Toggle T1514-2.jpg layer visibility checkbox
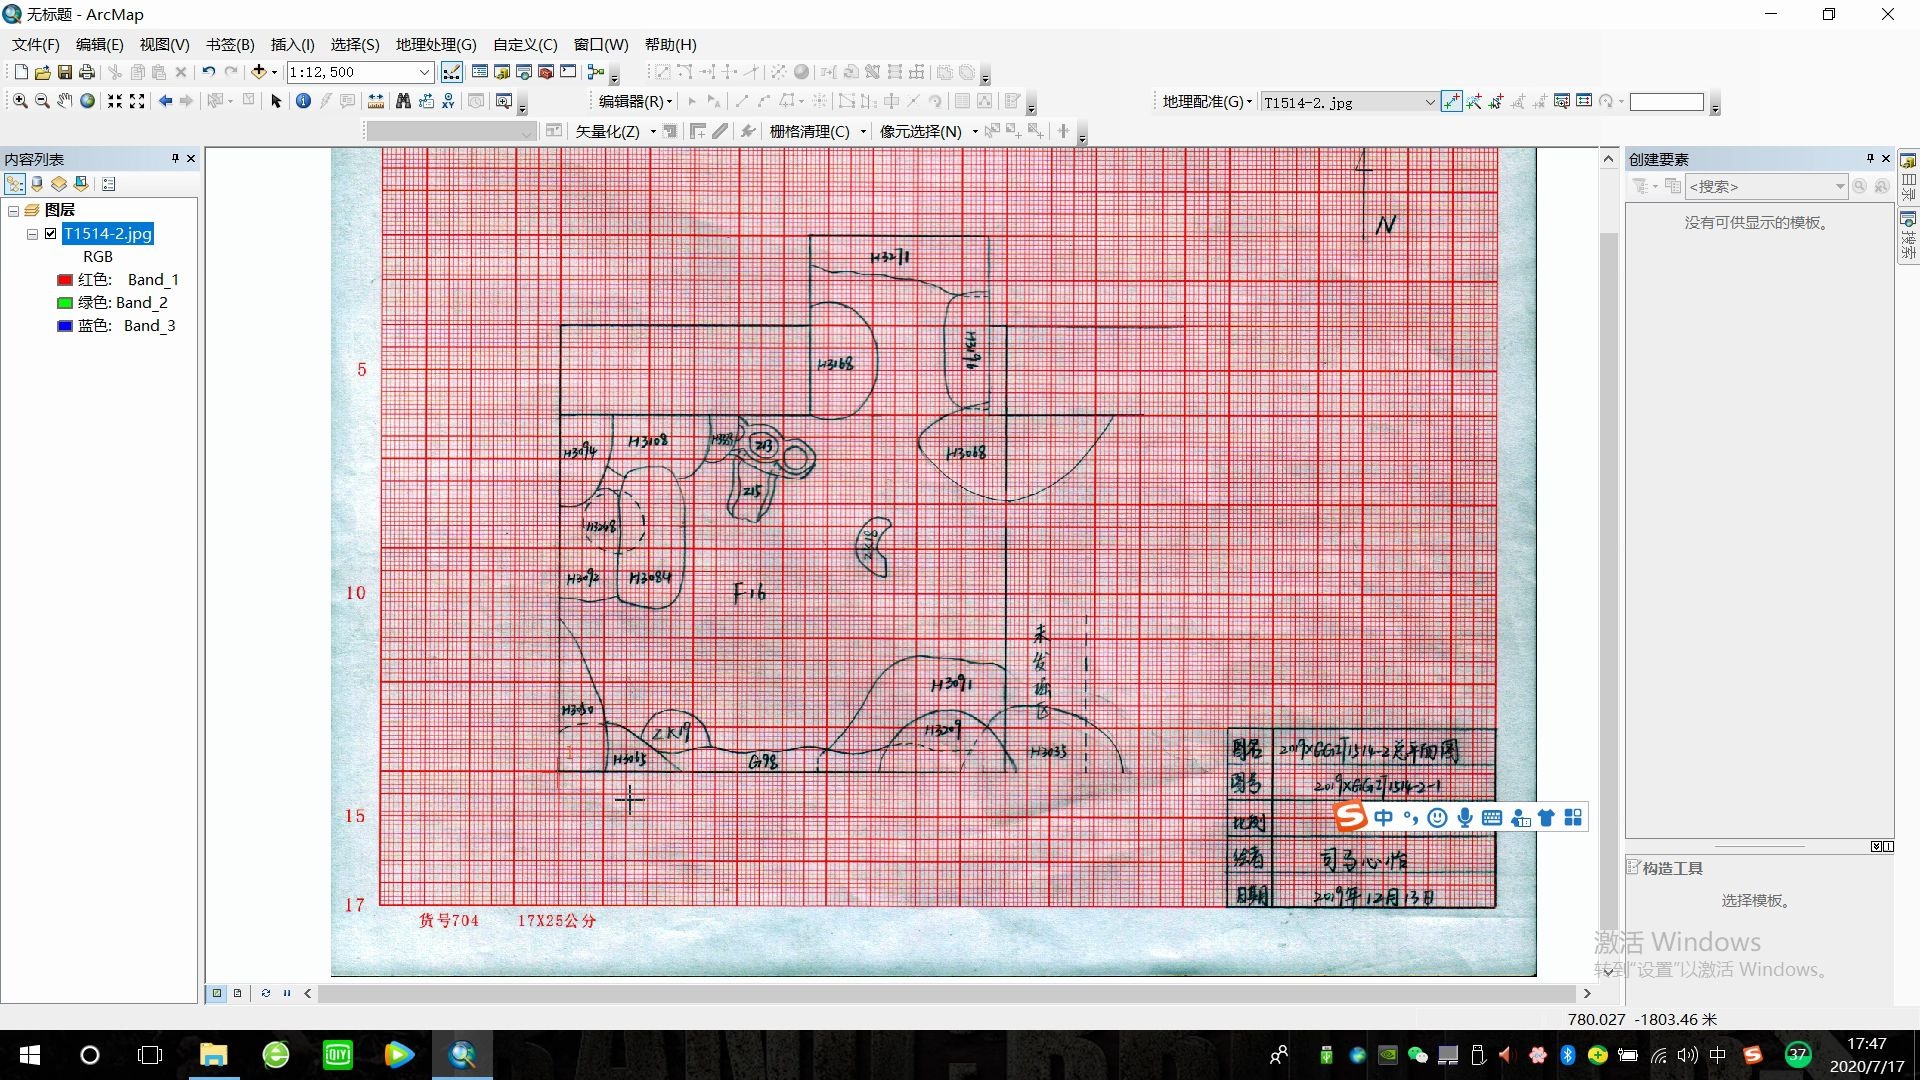Screen dimensions: 1920x1080 (x=51, y=234)
